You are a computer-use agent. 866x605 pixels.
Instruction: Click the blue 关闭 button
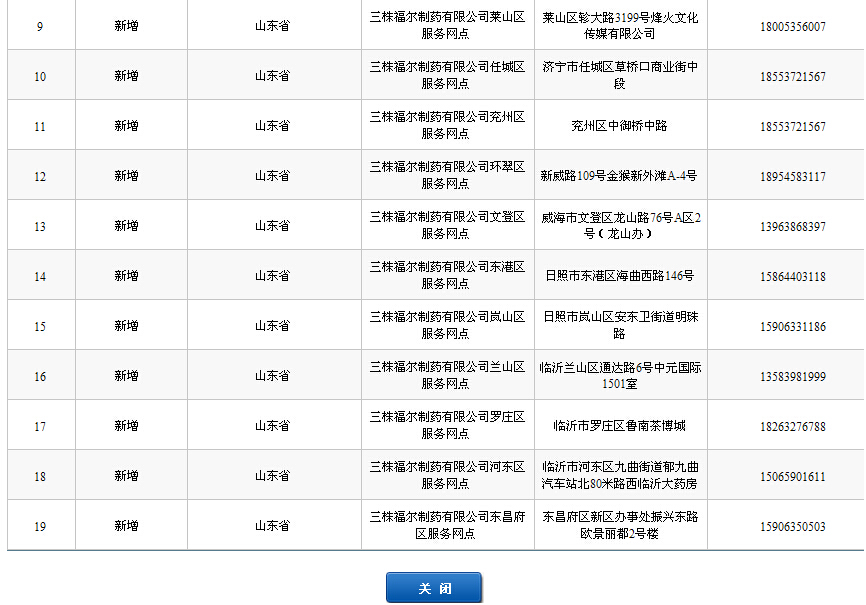(434, 587)
